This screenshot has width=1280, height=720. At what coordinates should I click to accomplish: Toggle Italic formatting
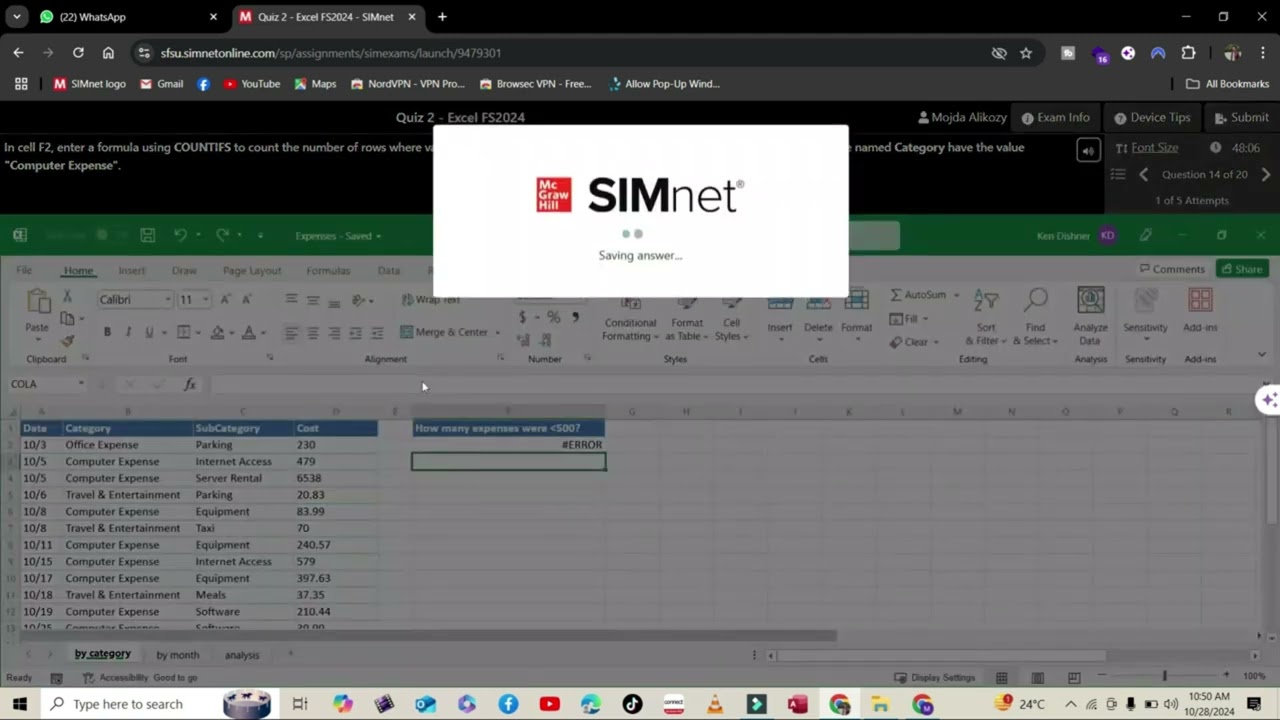coord(128,332)
